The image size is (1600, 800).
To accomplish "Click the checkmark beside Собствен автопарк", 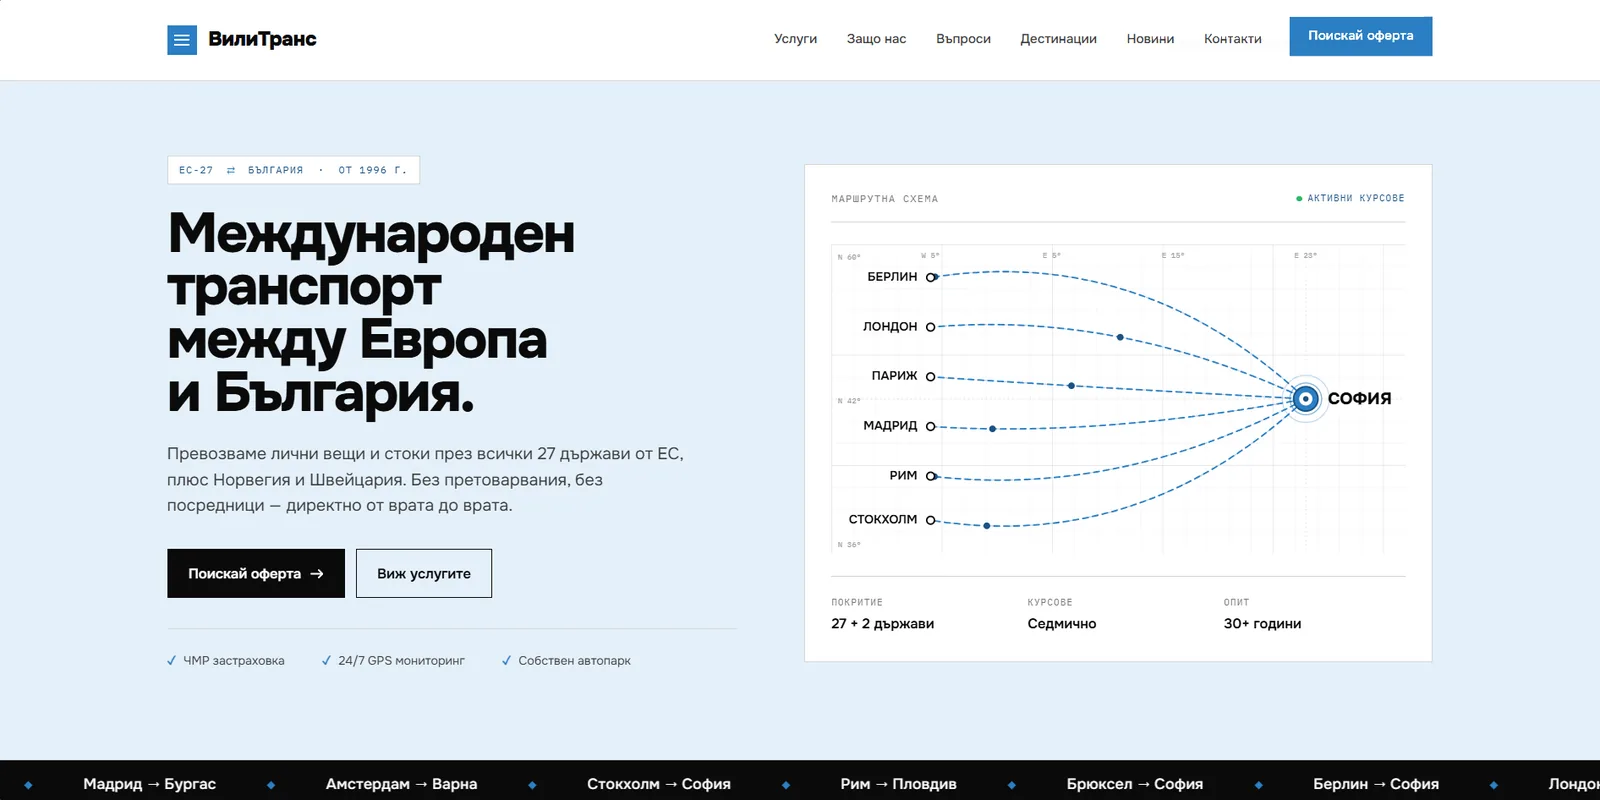I will pos(506,660).
